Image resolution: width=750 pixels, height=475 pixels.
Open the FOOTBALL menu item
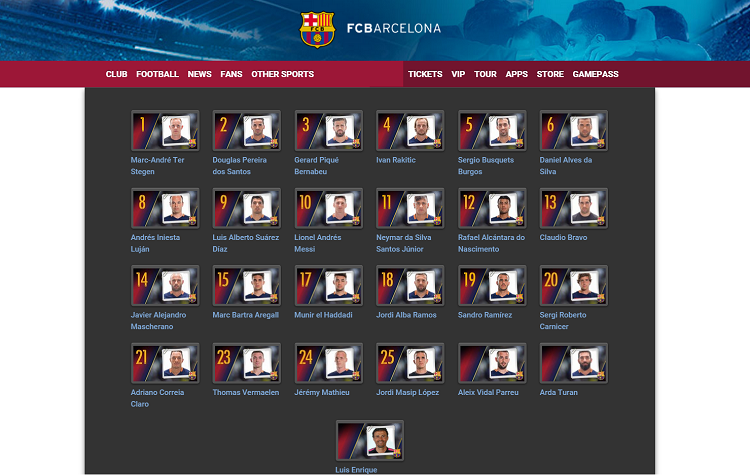(157, 74)
